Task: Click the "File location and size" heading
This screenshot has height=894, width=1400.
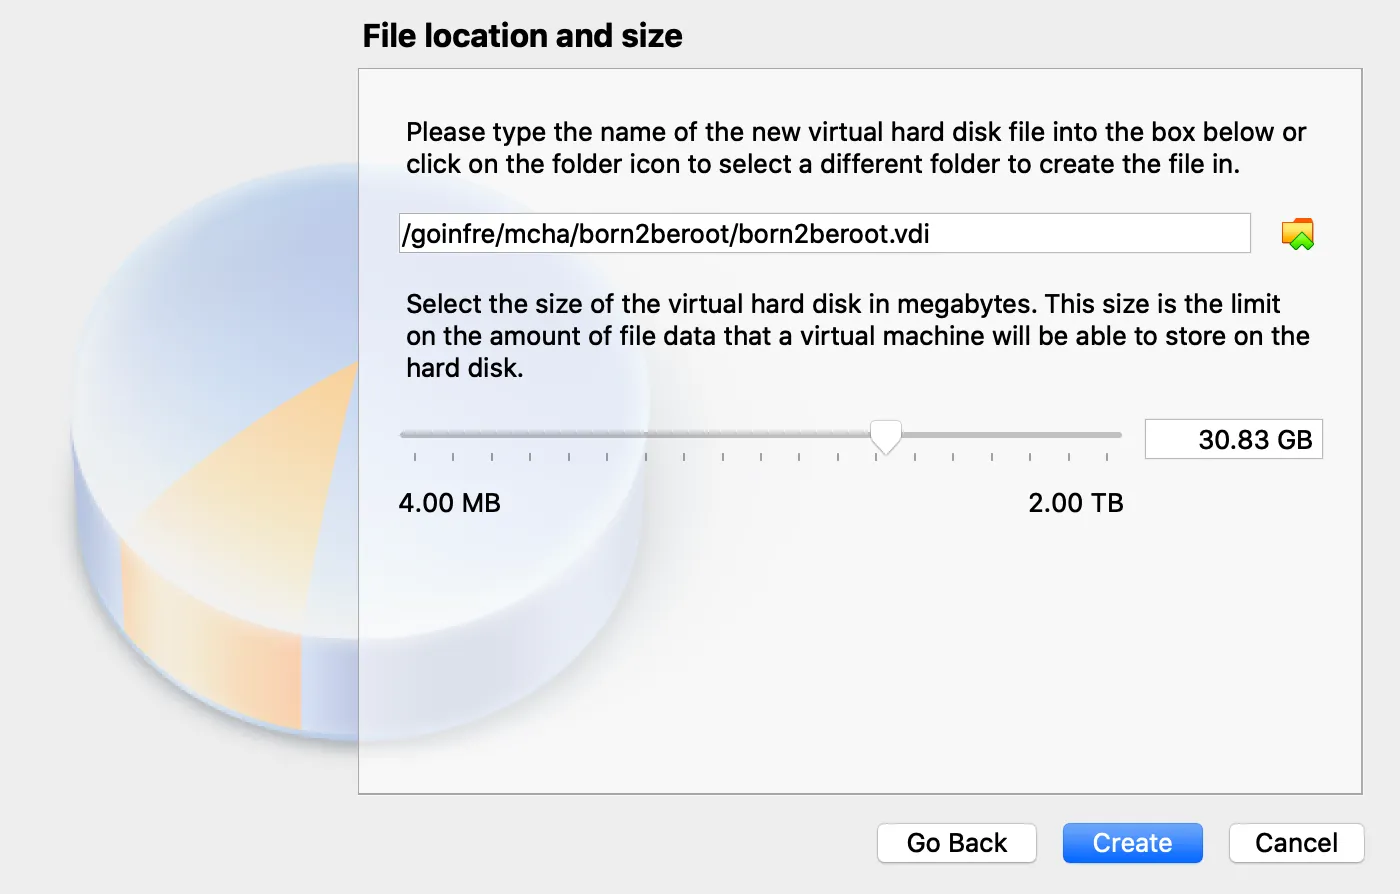Action: 522,36
